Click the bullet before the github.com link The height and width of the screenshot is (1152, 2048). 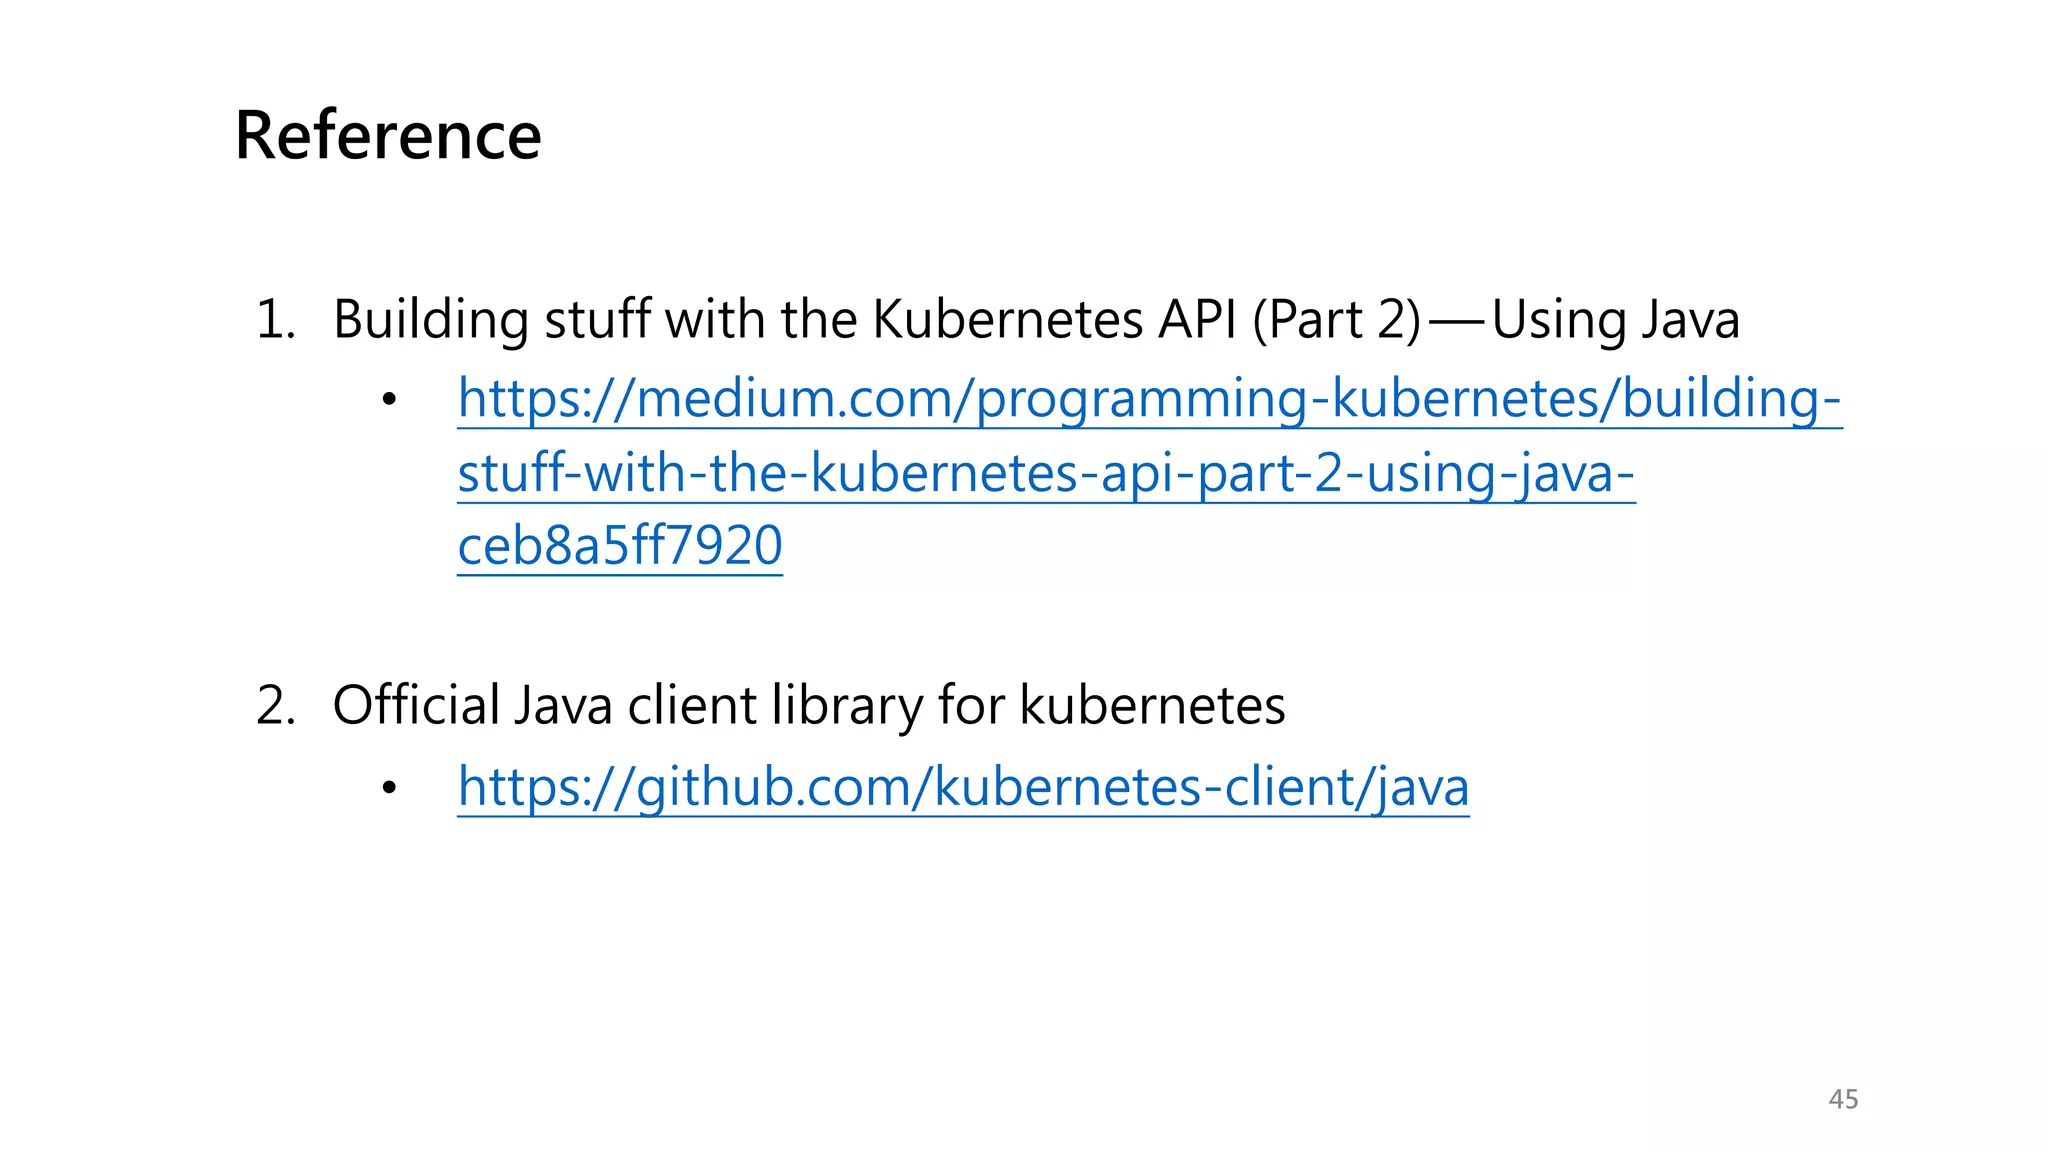[389, 789]
